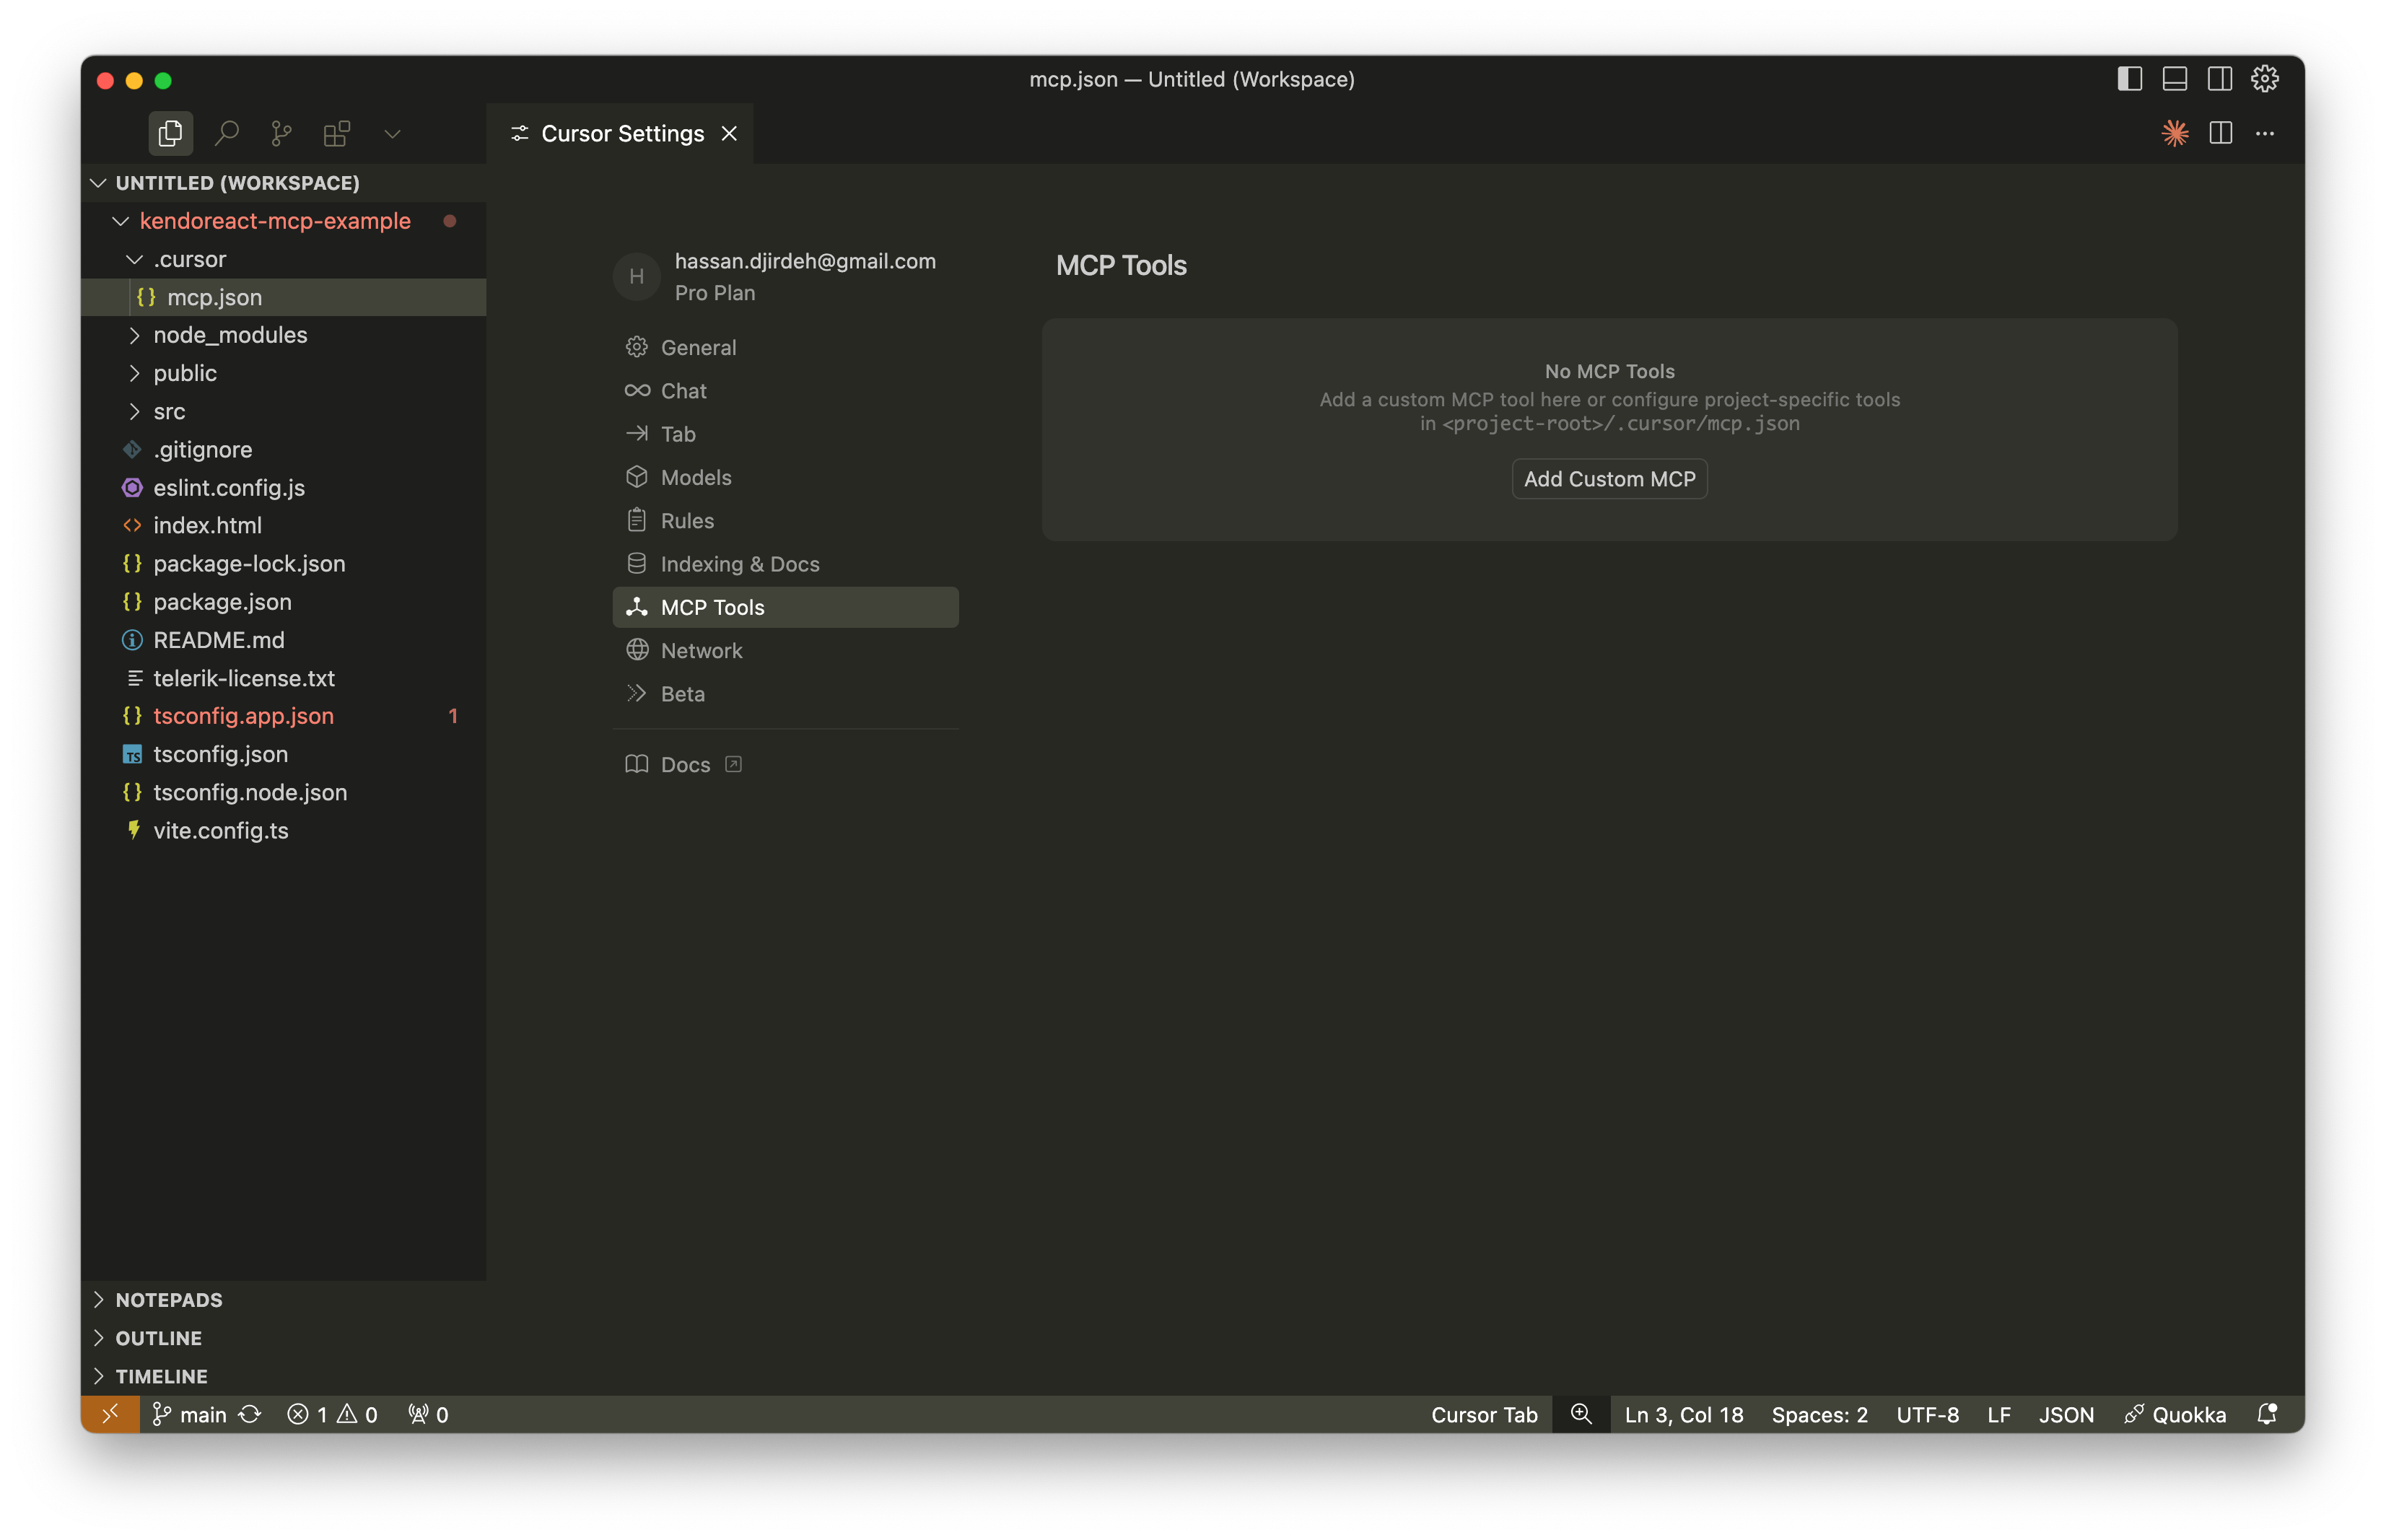This screenshot has height=1540, width=2386.
Task: Click the Explorer icon in activity bar
Action: point(170,132)
